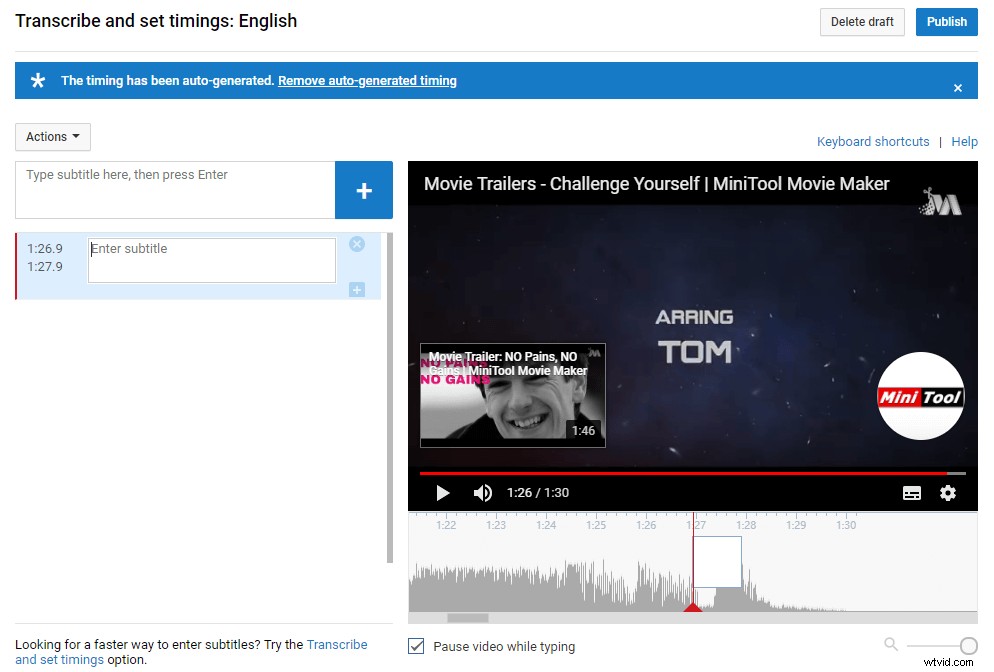Click the asterisk icon in the blue banner
Image resolution: width=994 pixels, height=672 pixels.
coord(37,80)
